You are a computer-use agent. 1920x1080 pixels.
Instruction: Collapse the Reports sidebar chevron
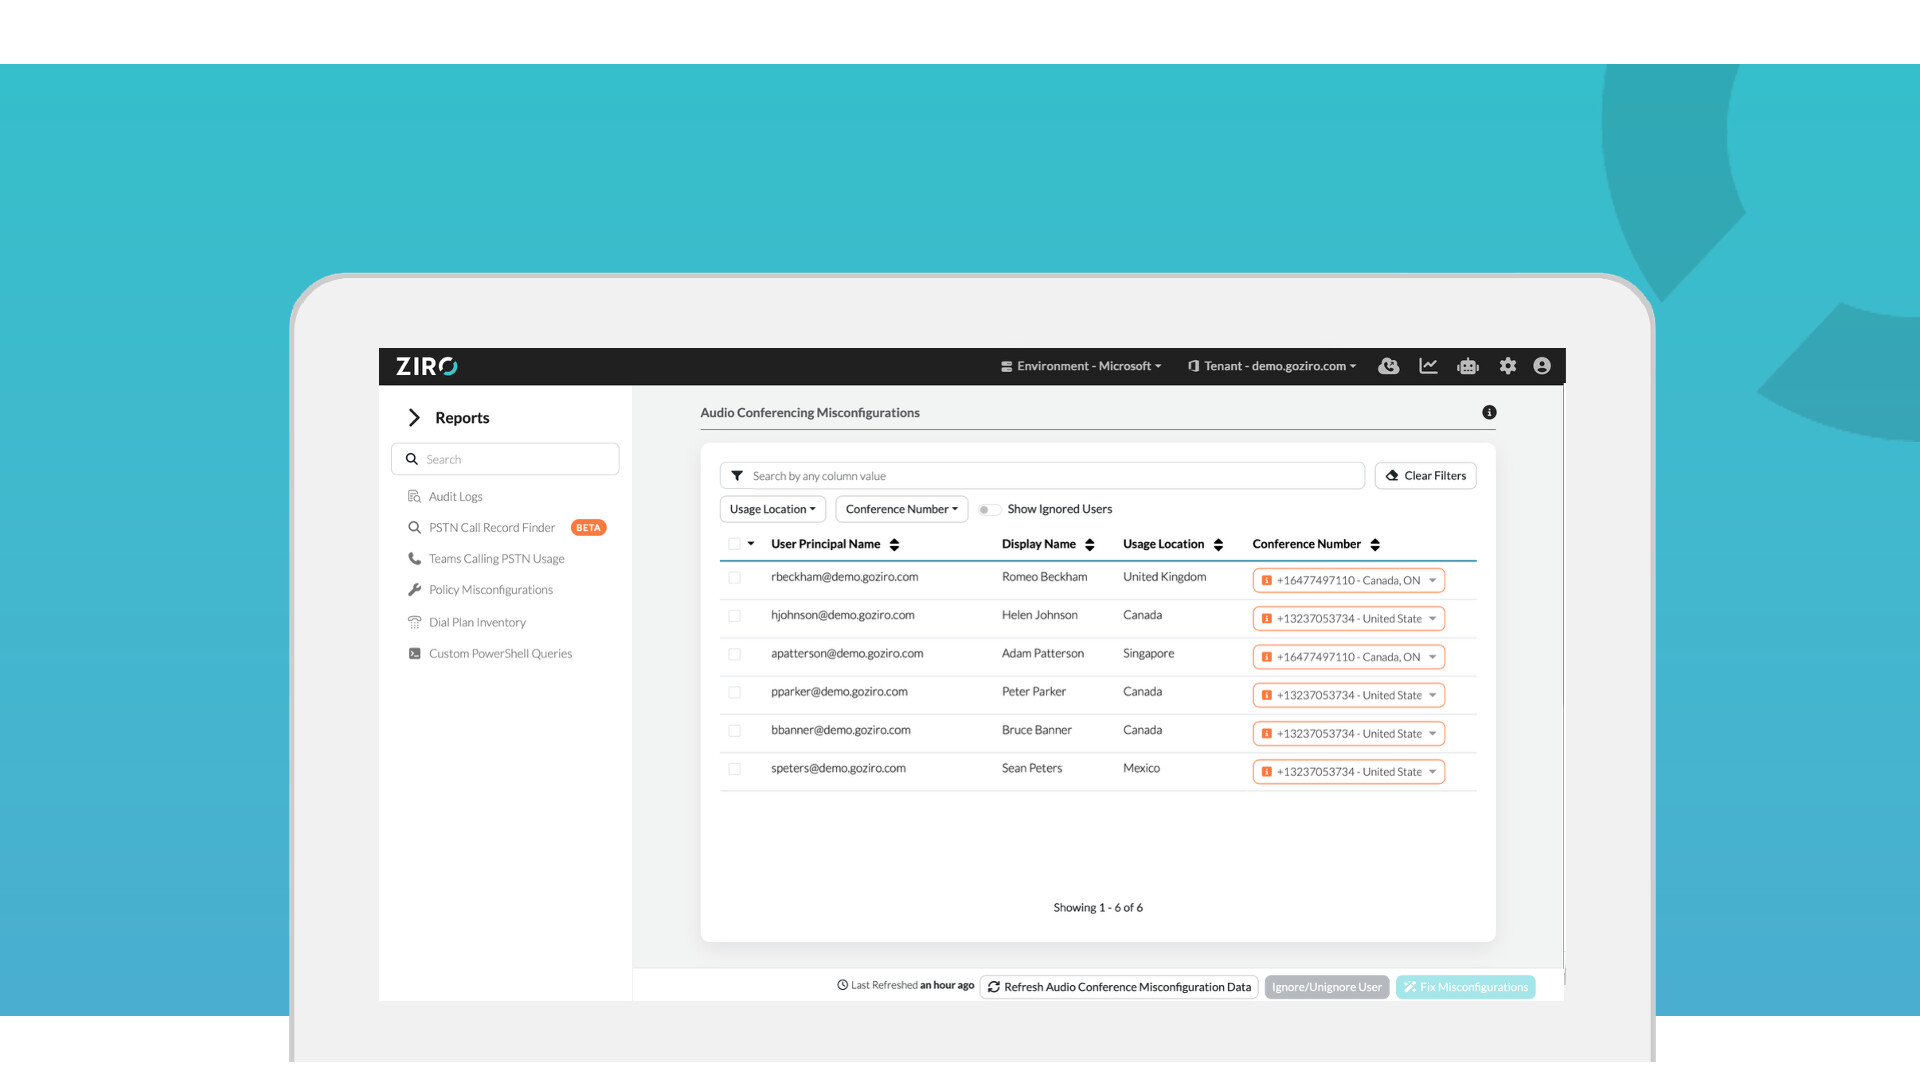click(x=413, y=418)
